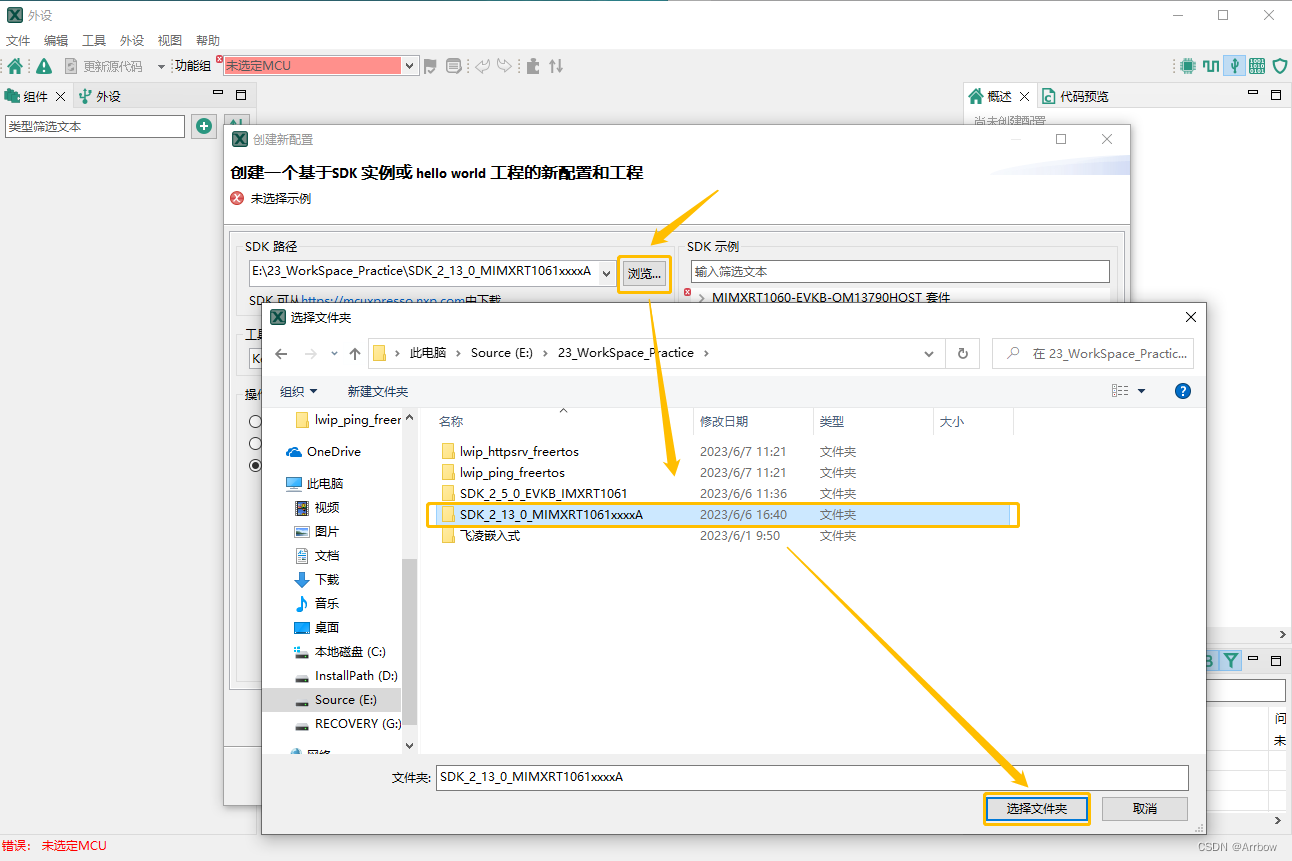
Task: Click the update source code button (更新源代码)
Action: click(x=103, y=66)
